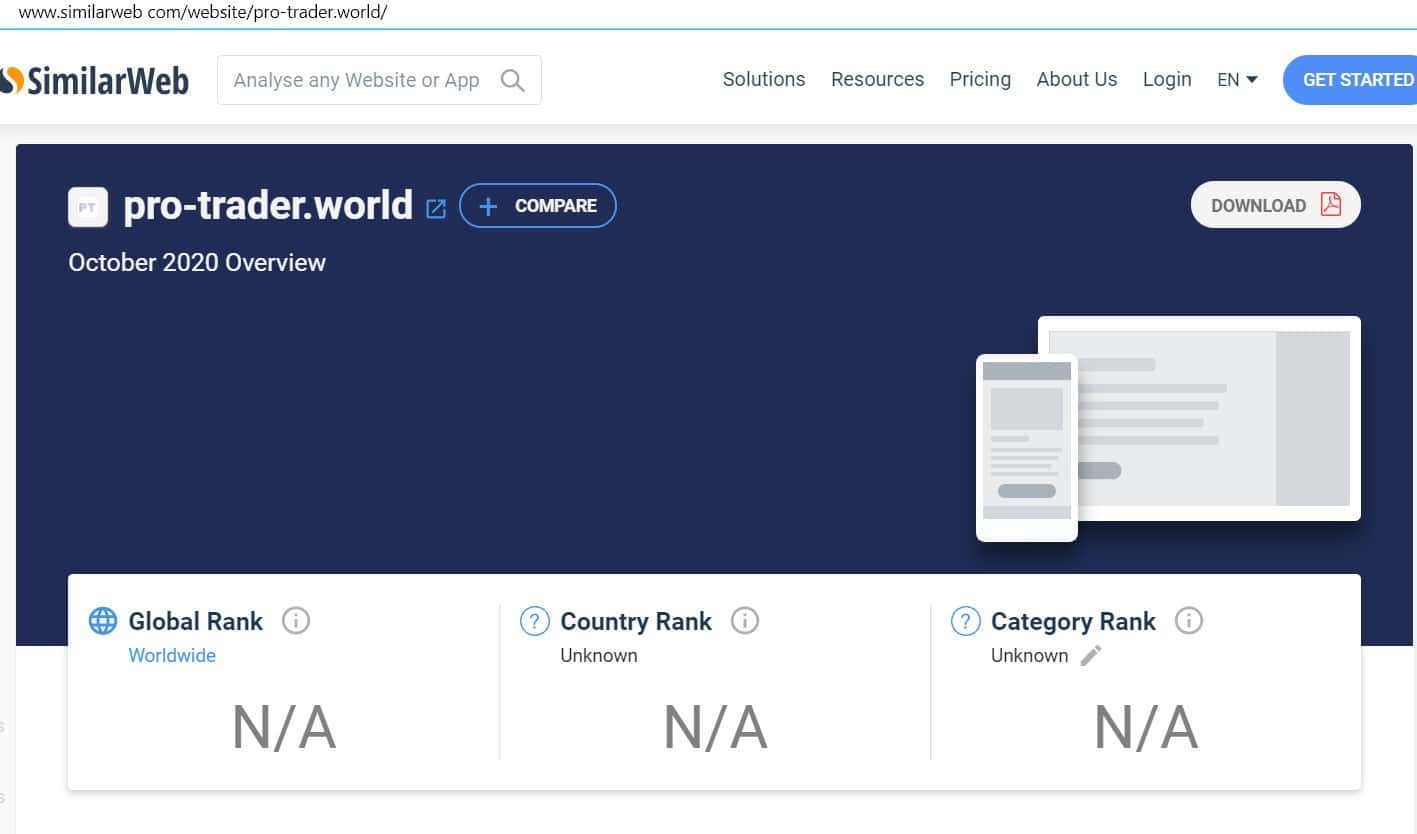Click the pro-trader.world PT favicon

[88, 207]
